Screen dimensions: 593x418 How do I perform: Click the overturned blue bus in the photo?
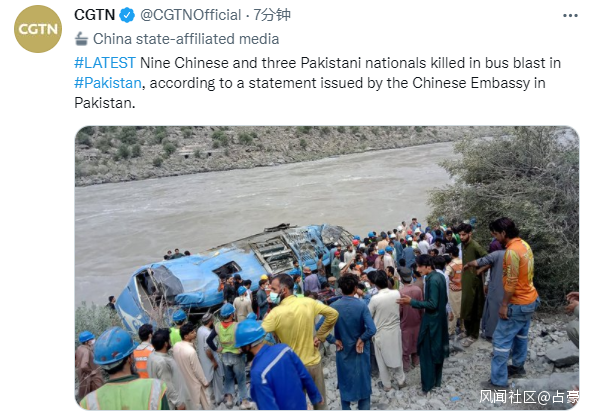(x=231, y=269)
